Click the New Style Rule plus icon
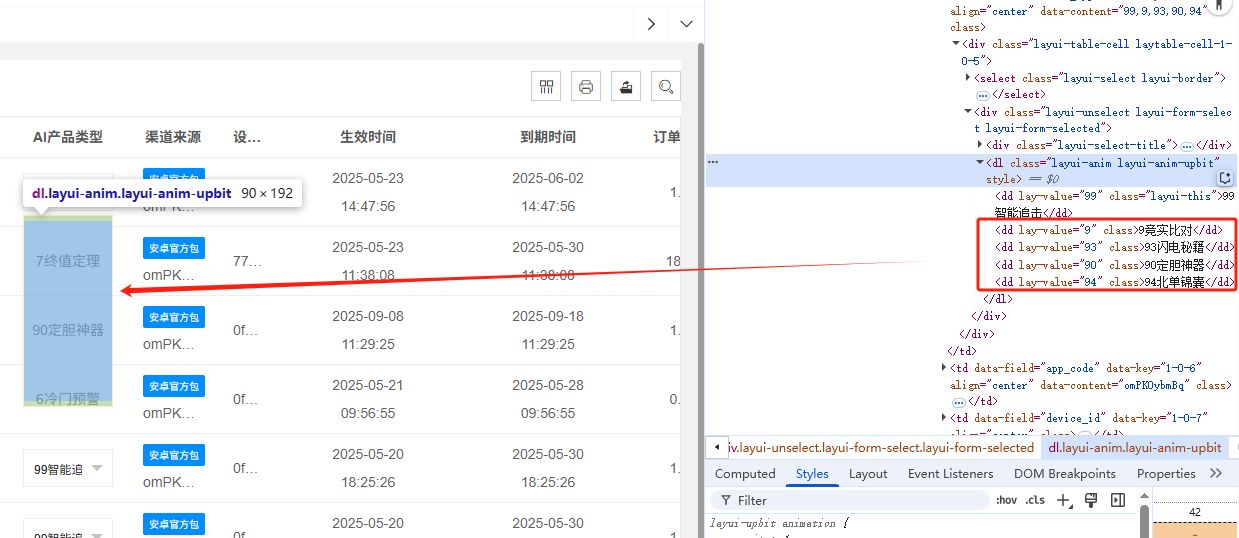 pyautogui.click(x=1064, y=500)
